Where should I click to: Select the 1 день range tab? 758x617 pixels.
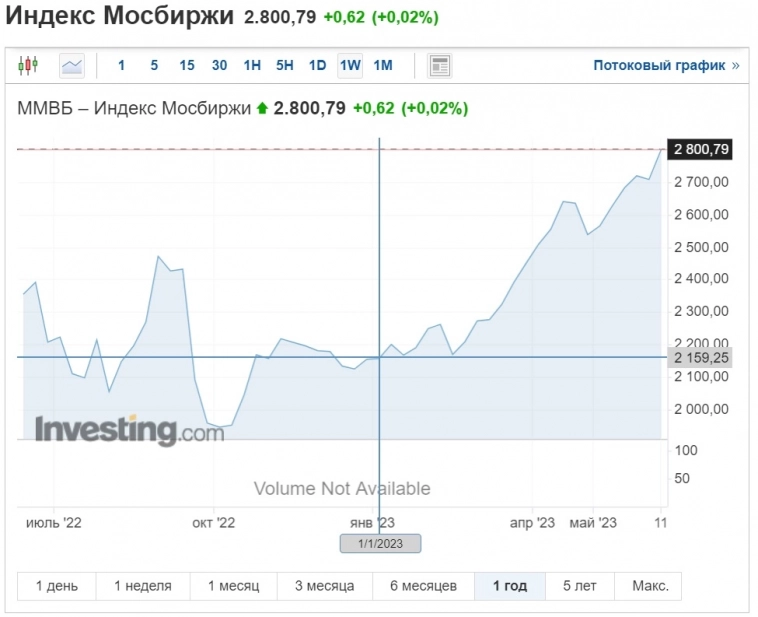[x=56, y=586]
